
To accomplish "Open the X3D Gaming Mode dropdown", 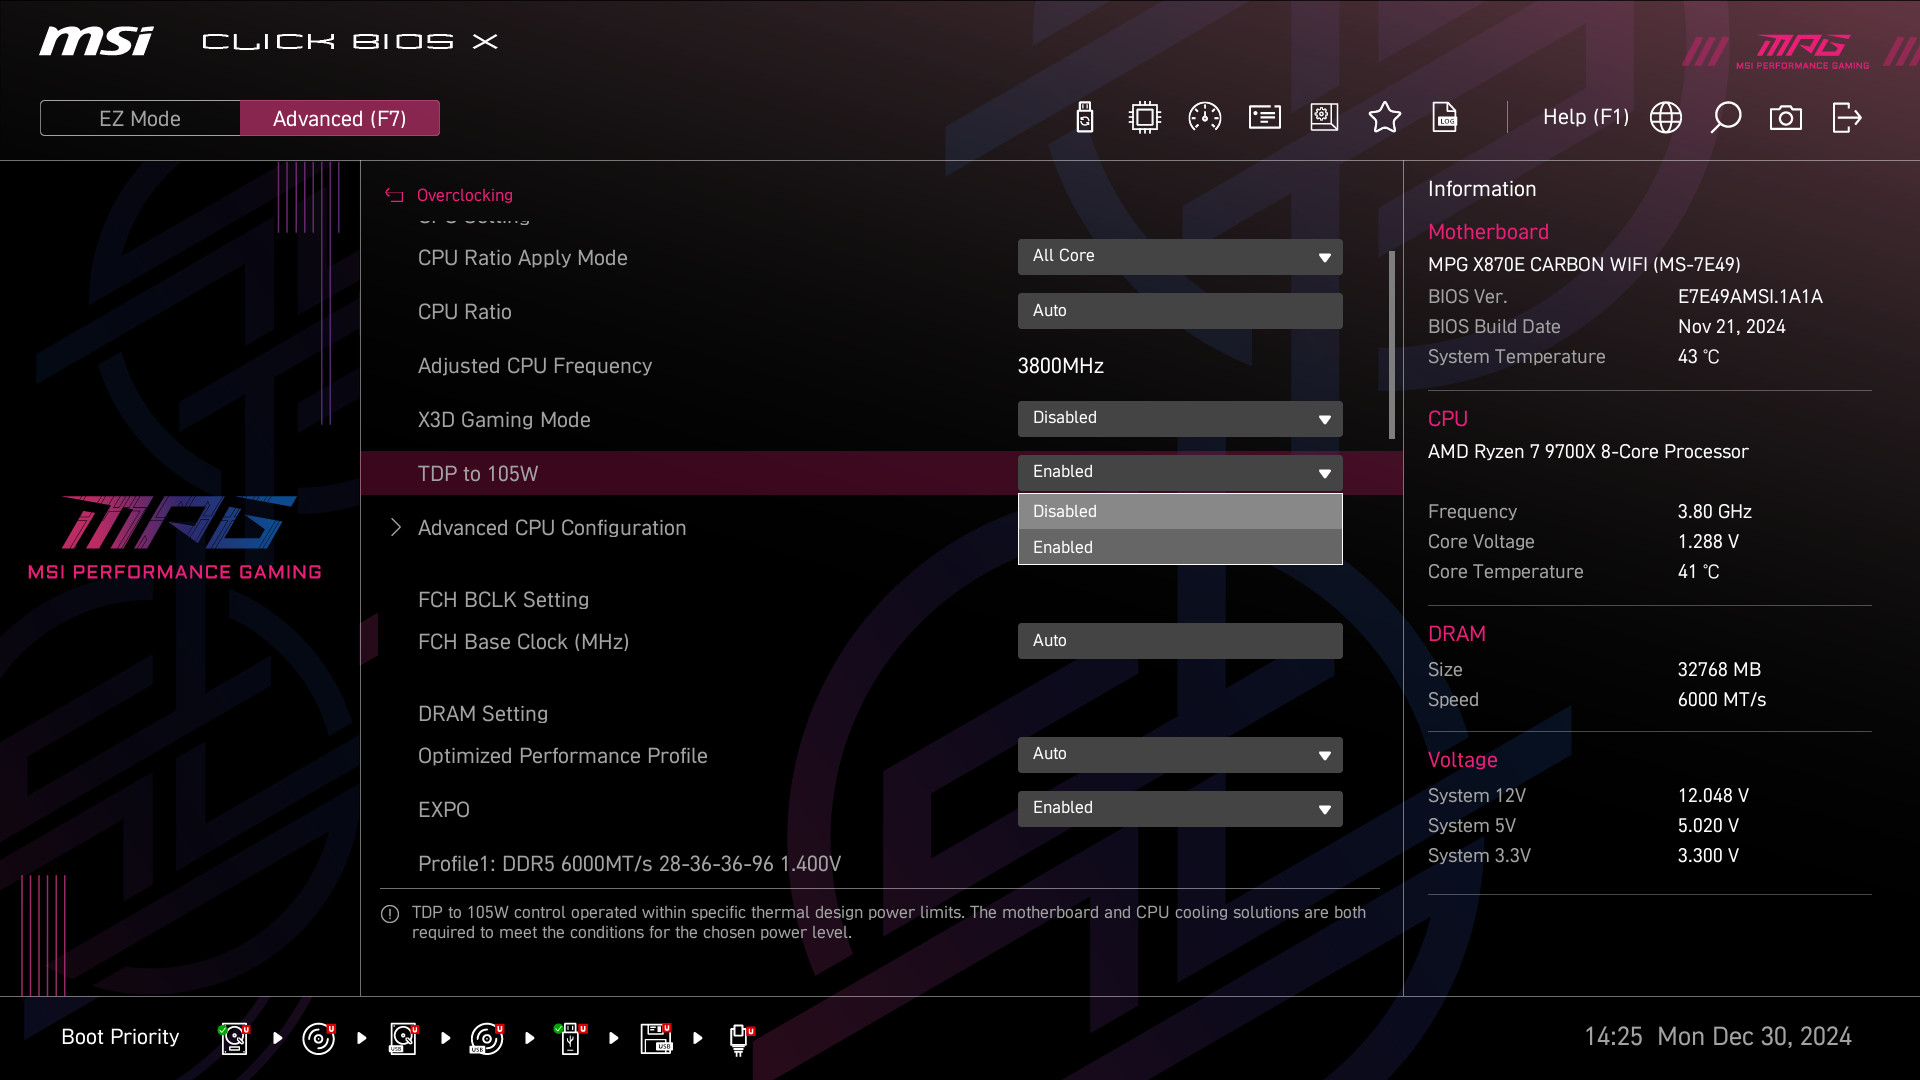I will (x=1180, y=419).
